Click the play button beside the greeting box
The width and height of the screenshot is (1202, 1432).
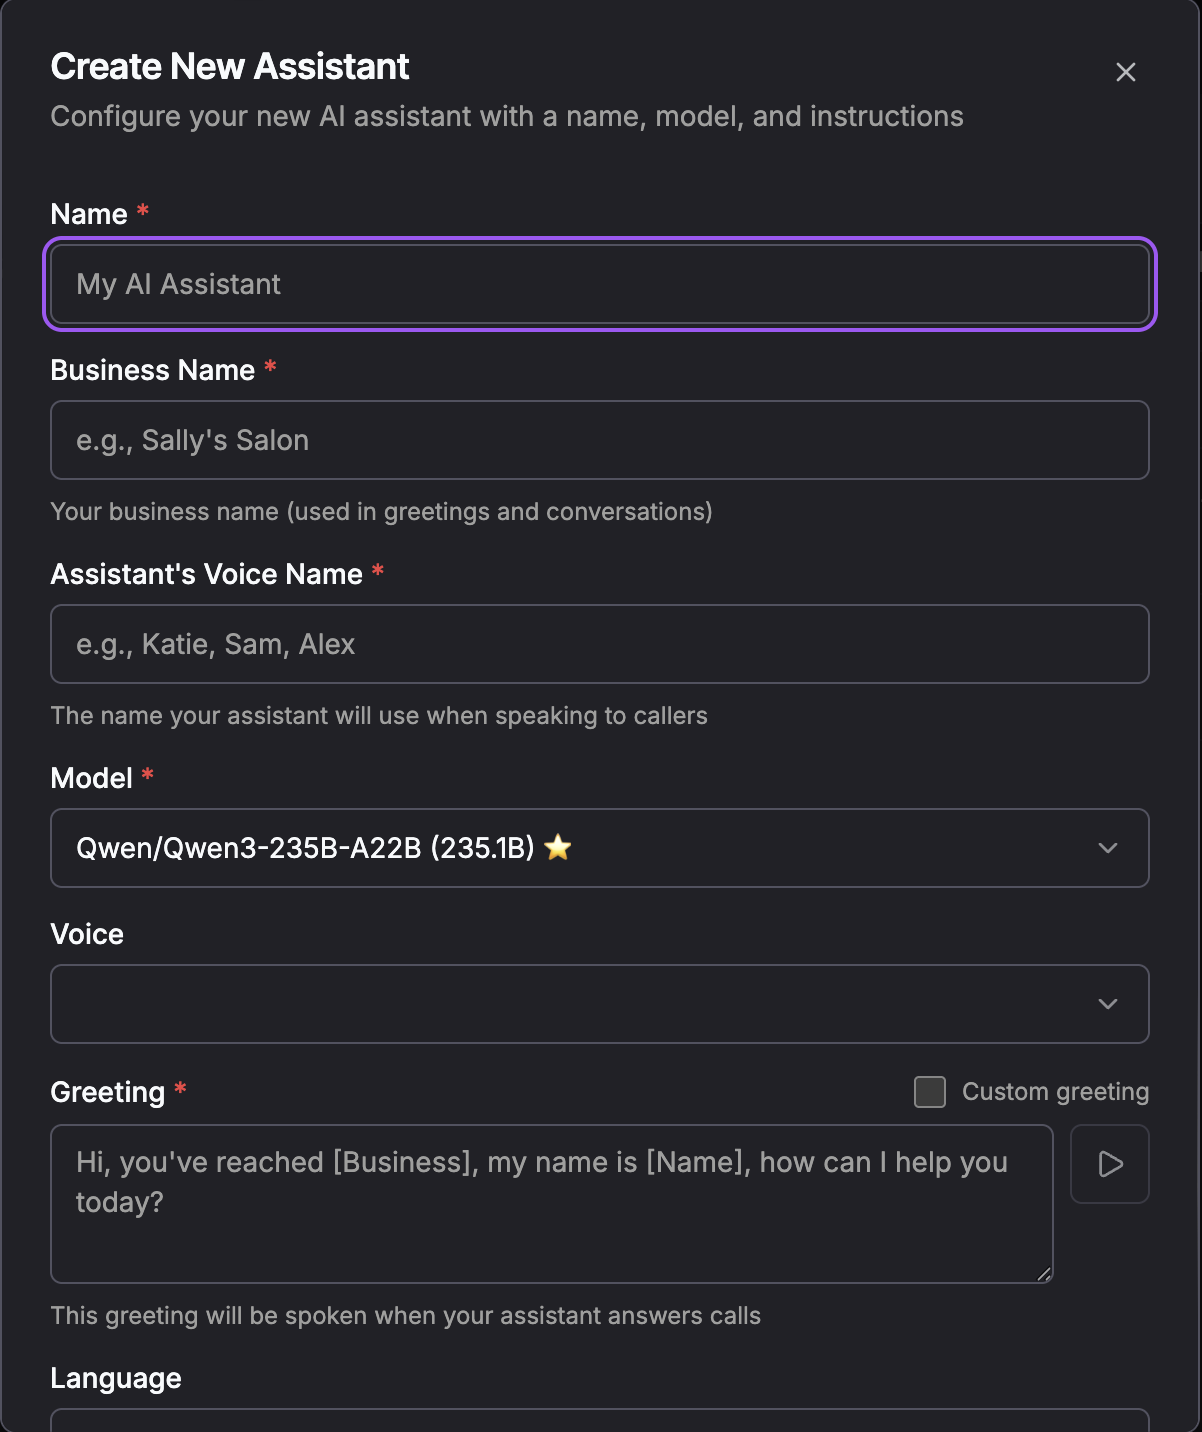pyautogui.click(x=1109, y=1164)
